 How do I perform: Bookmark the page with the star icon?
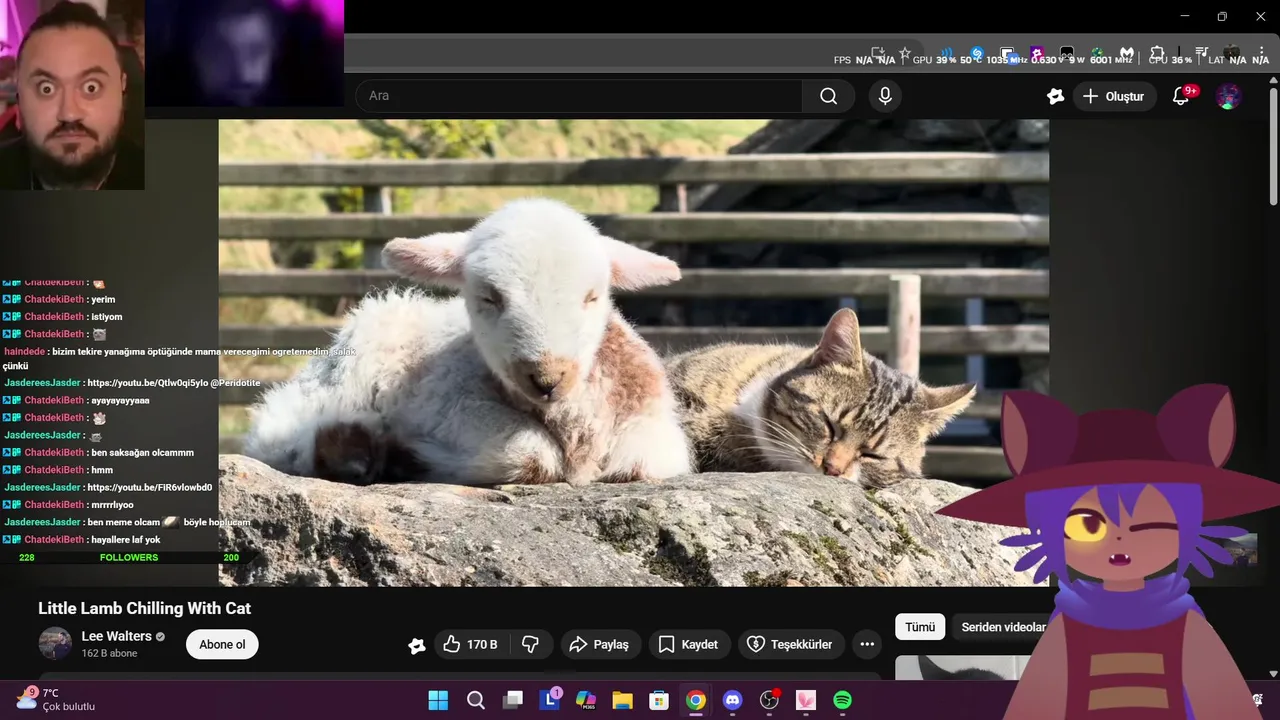click(x=905, y=53)
